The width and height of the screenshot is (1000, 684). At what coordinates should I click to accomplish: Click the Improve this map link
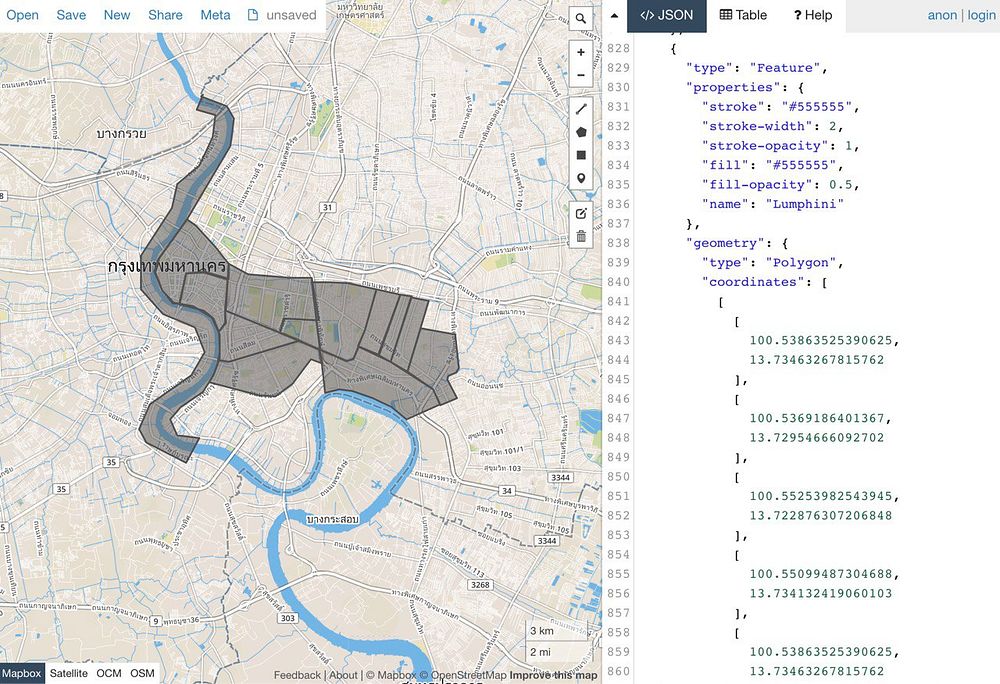553,675
